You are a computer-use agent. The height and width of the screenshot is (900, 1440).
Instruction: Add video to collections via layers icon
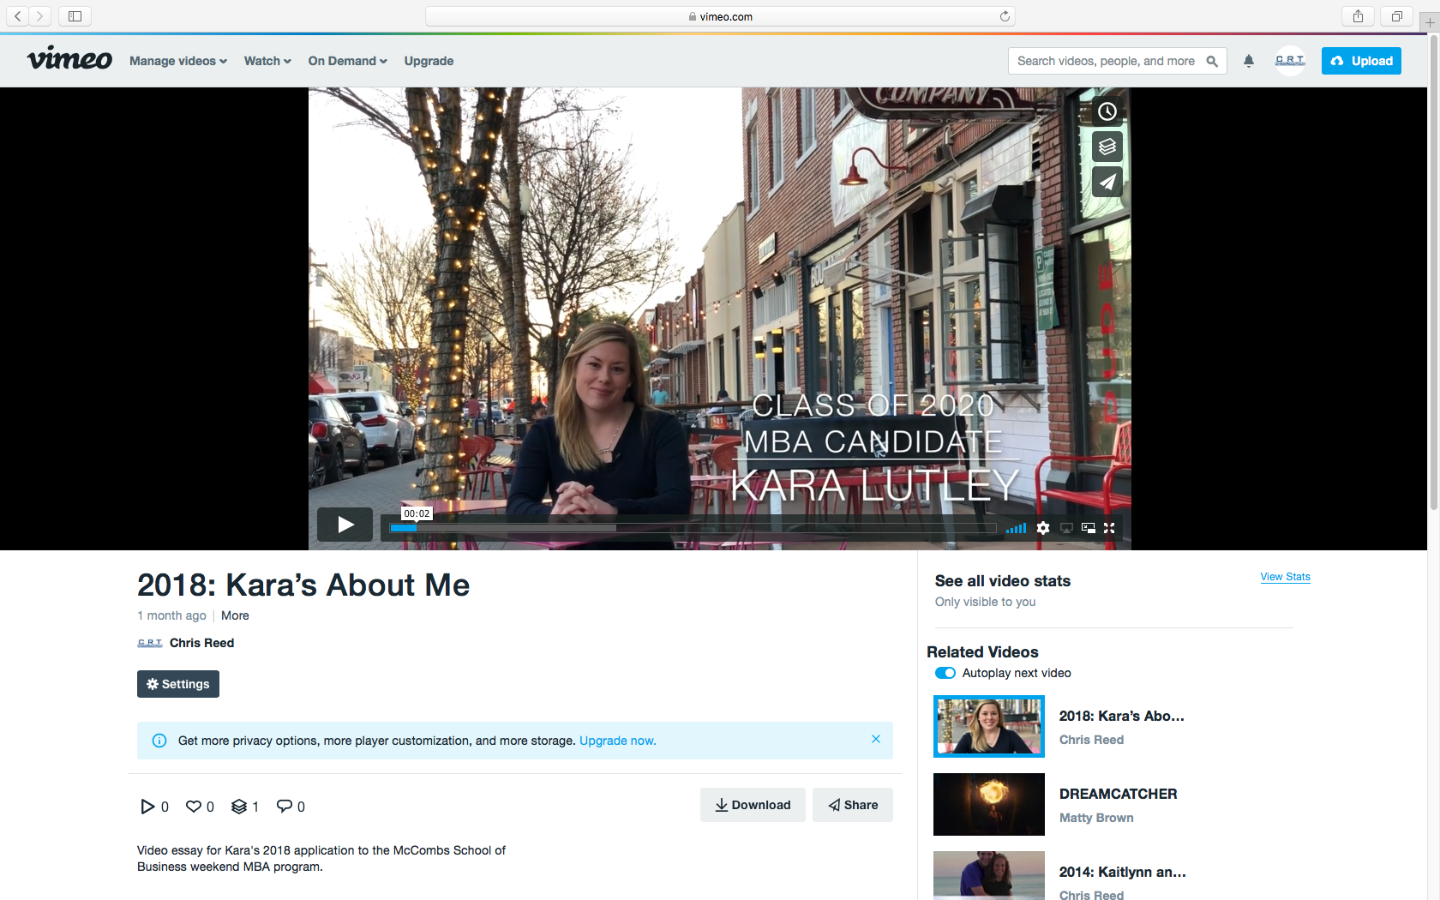pos(1107,147)
